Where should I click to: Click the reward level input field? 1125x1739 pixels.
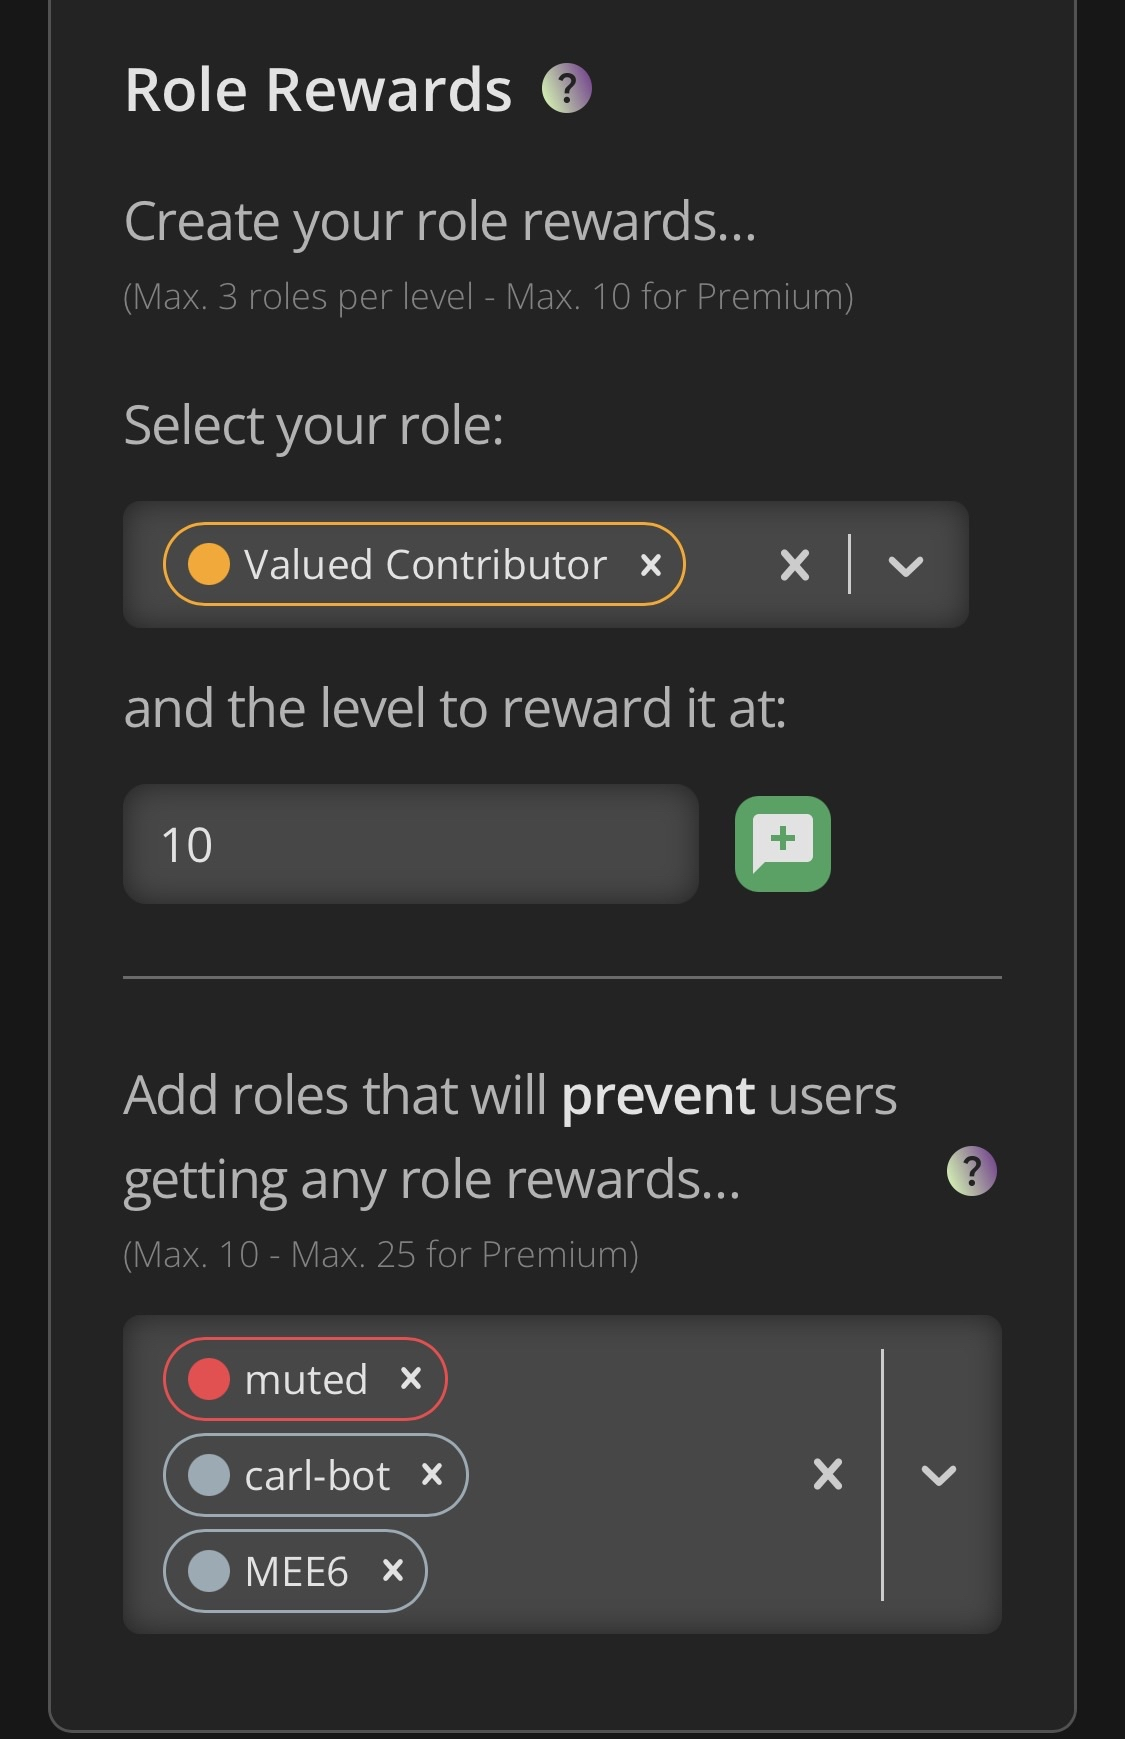click(x=410, y=844)
